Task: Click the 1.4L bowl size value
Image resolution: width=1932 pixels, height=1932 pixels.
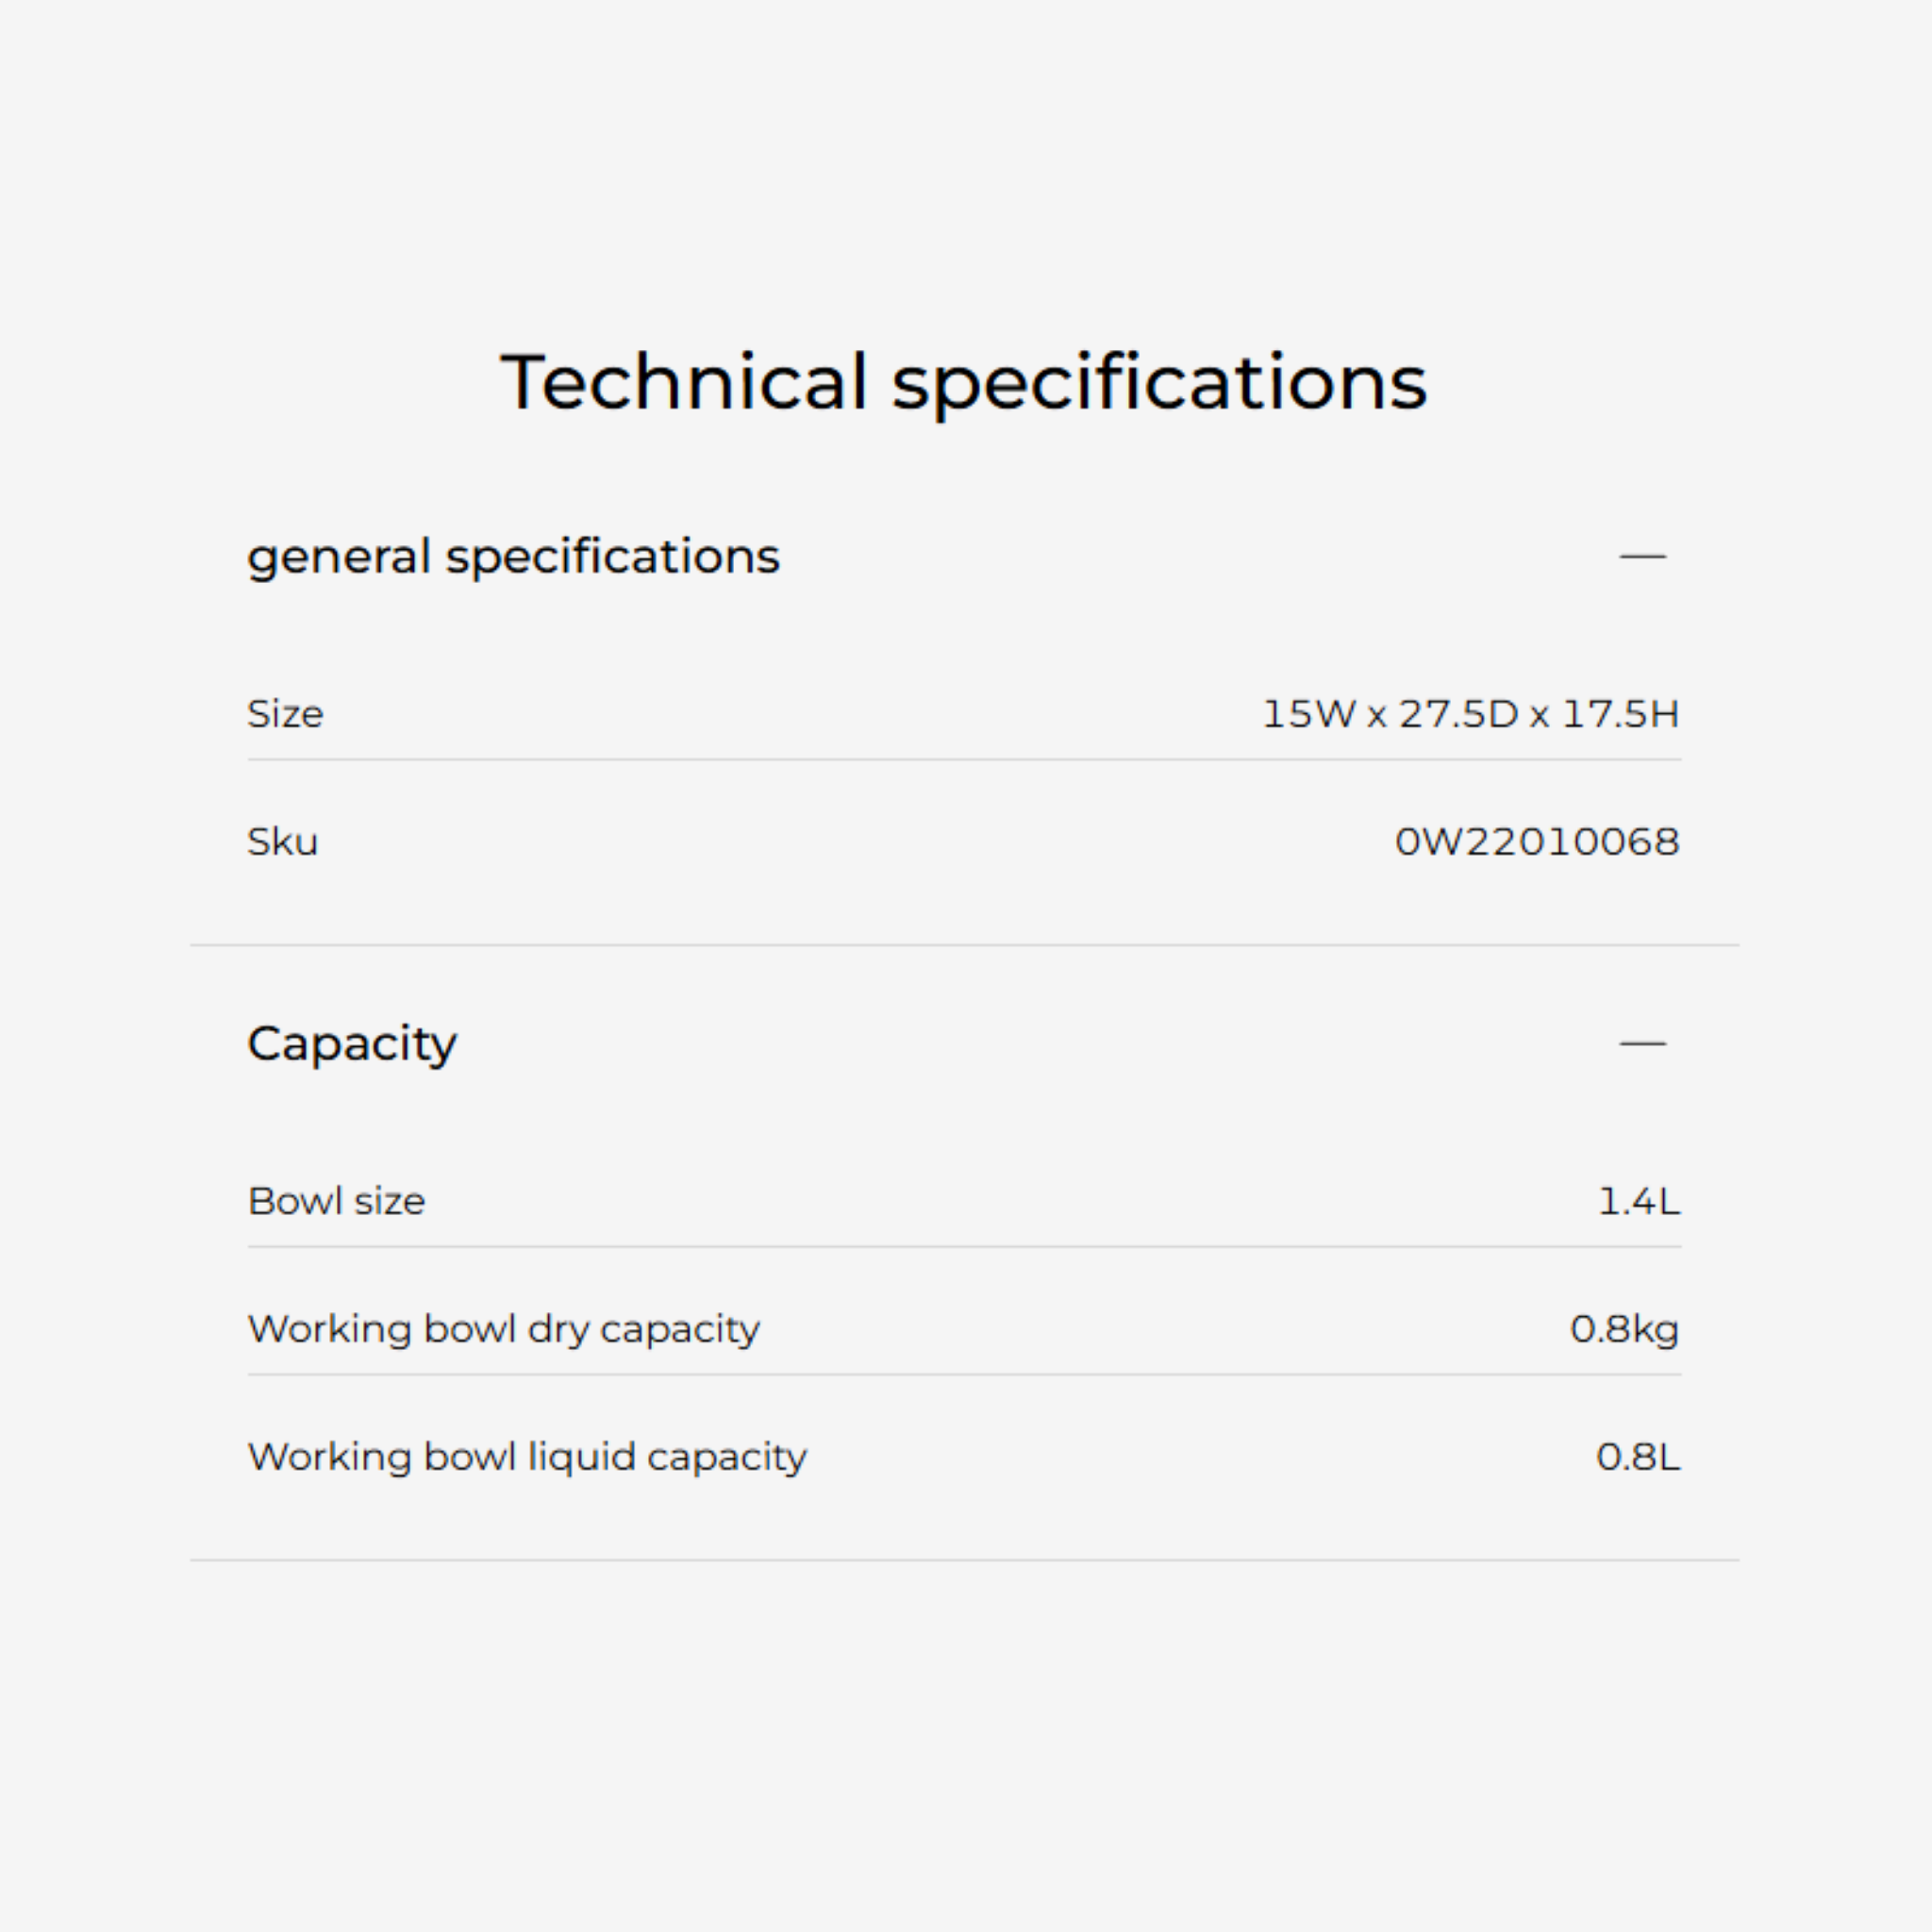Action: [1639, 1201]
